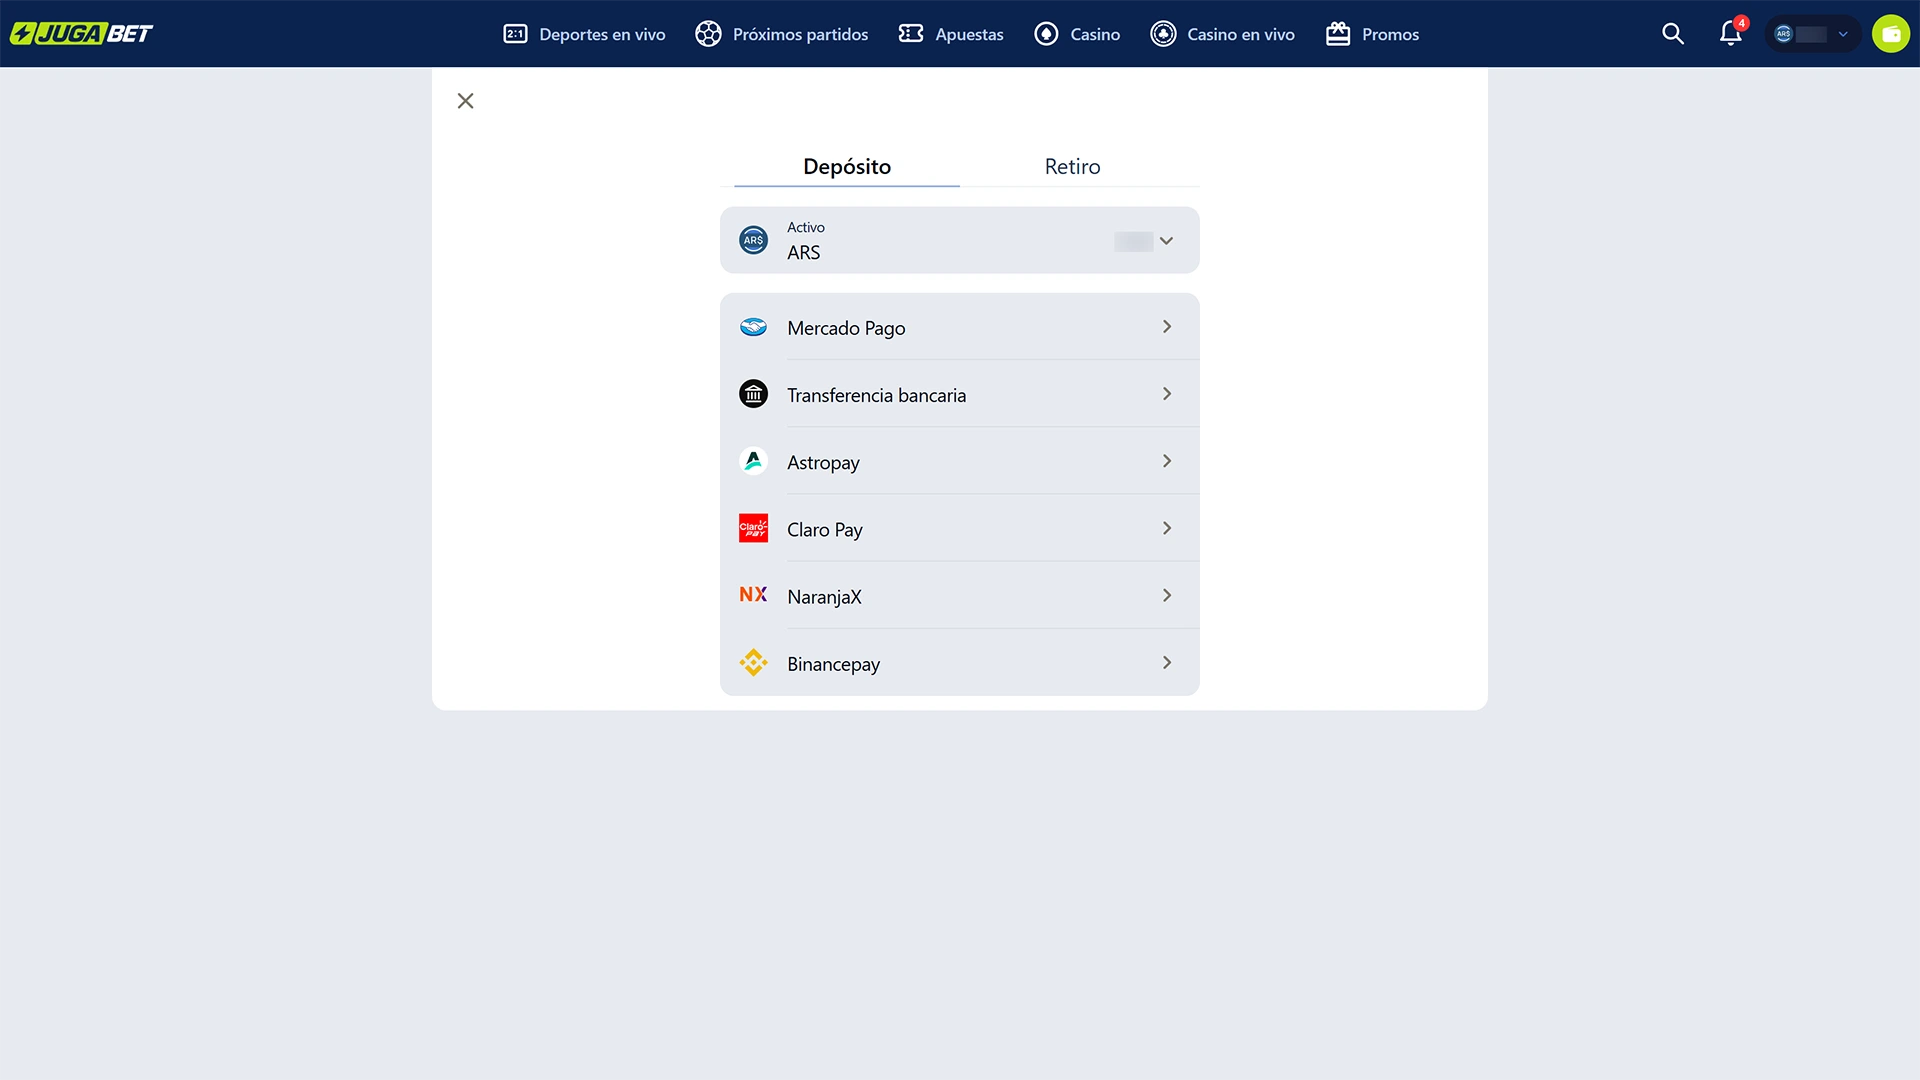Open Mercado Pago chevron arrow
Viewport: 1920px width, 1080px height.
1167,327
